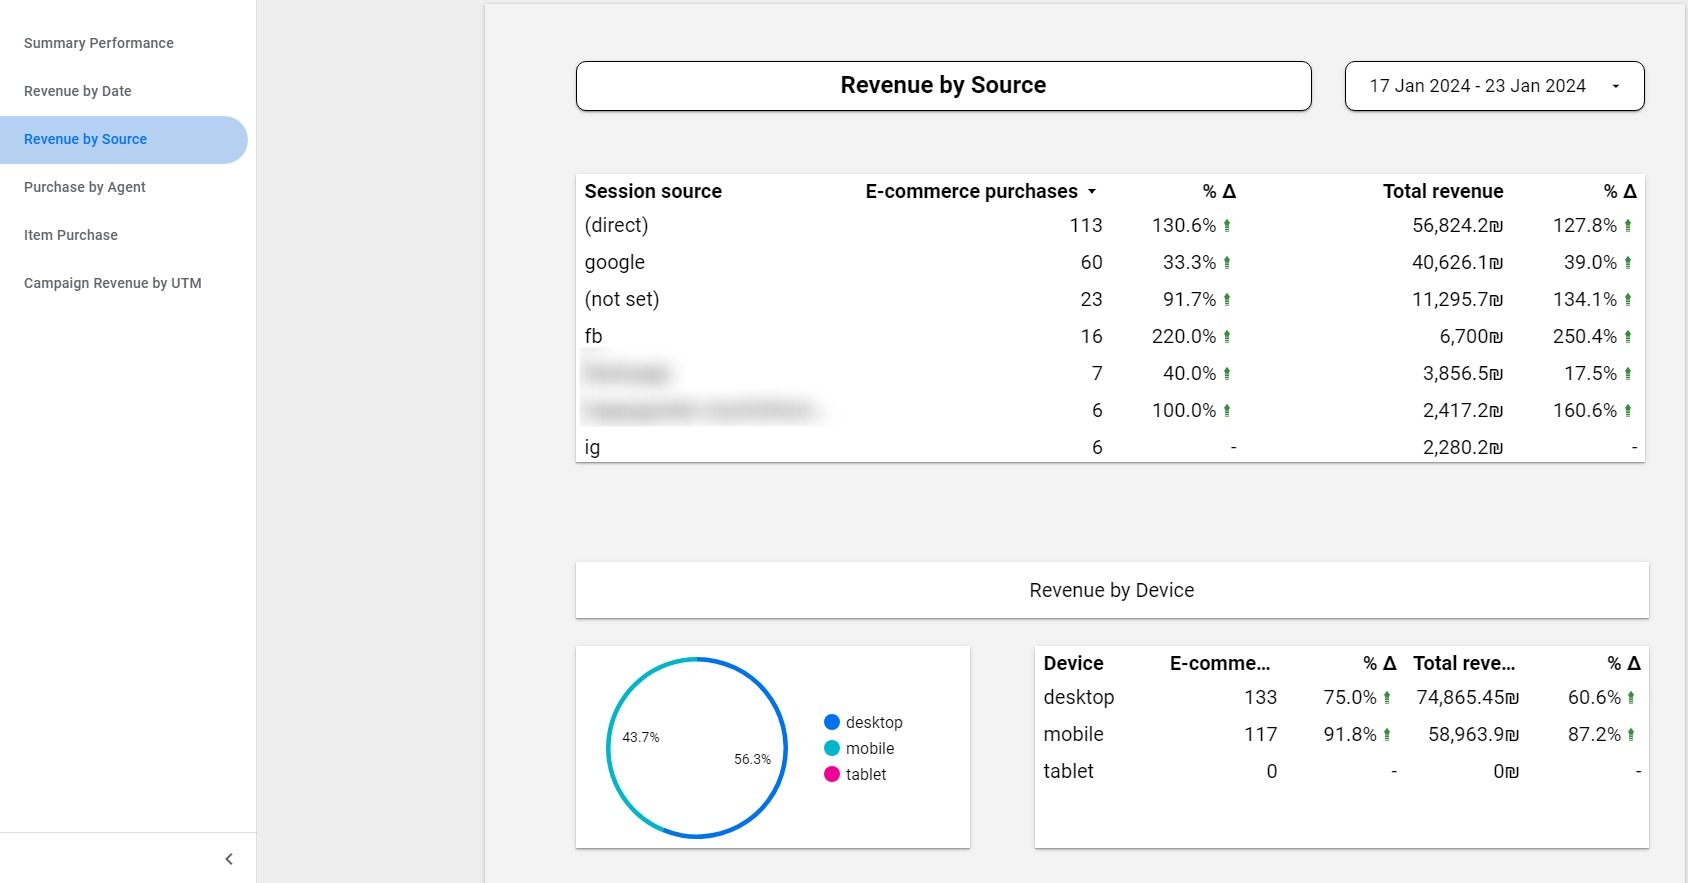The height and width of the screenshot is (883, 1688).
Task: Sort by Total revenue column header
Action: pyautogui.click(x=1443, y=191)
